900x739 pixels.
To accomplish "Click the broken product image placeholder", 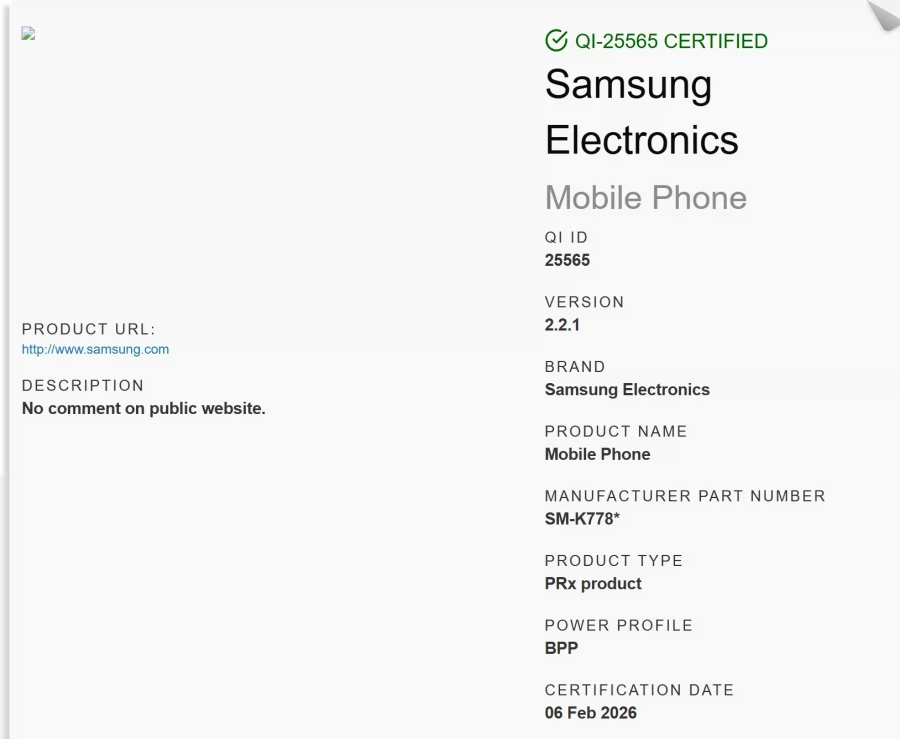I will [28, 33].
